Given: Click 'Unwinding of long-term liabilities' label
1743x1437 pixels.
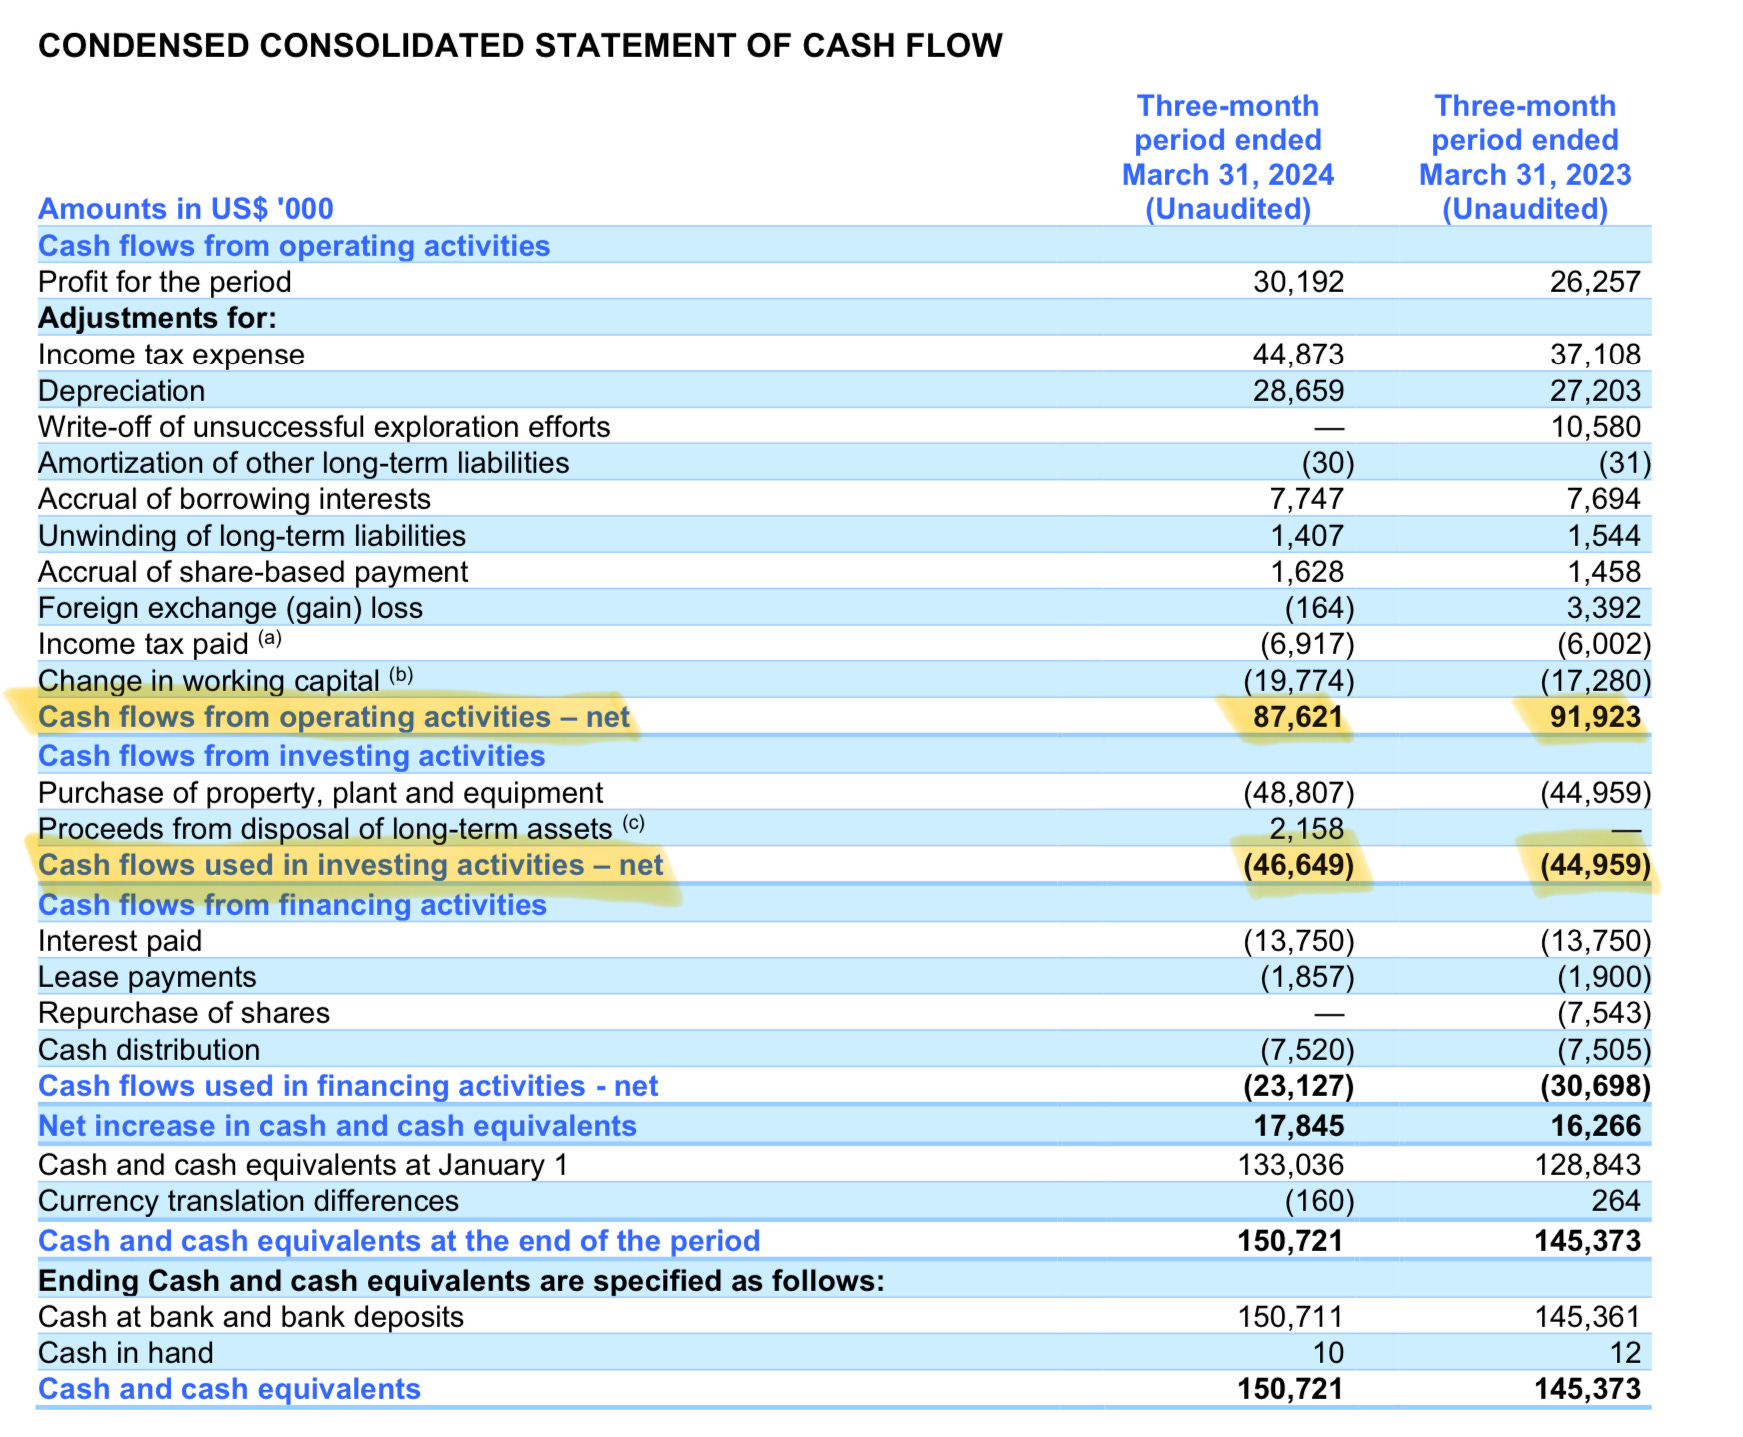Looking at the screenshot, I should coord(252,536).
